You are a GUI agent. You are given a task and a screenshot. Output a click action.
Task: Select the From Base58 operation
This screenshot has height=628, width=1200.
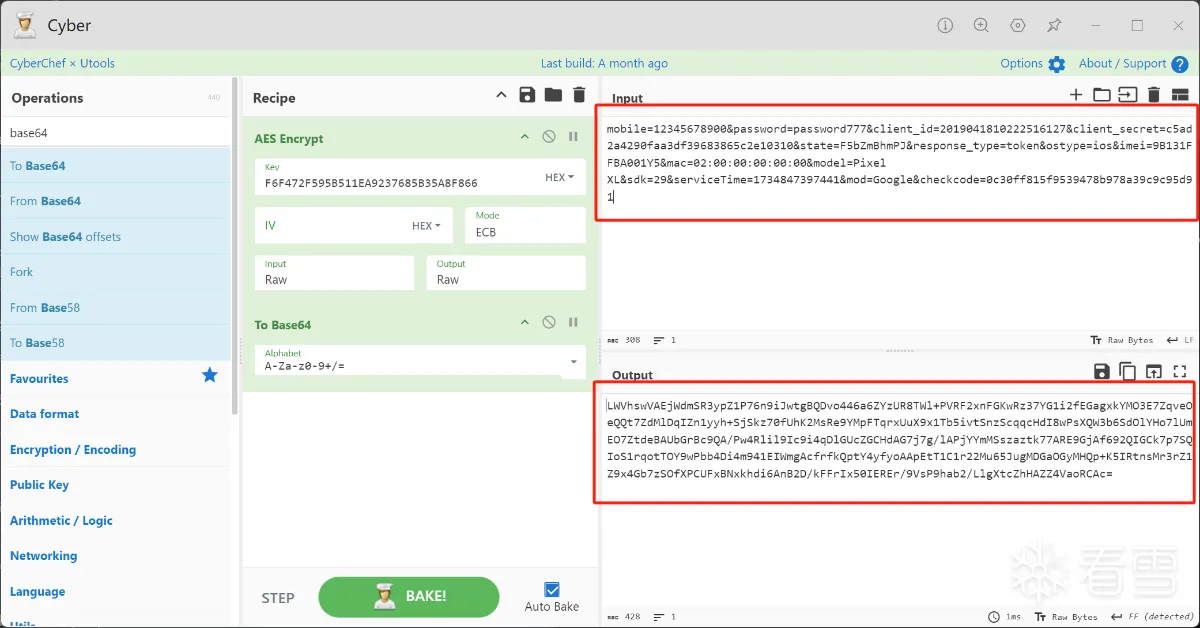click(x=115, y=308)
